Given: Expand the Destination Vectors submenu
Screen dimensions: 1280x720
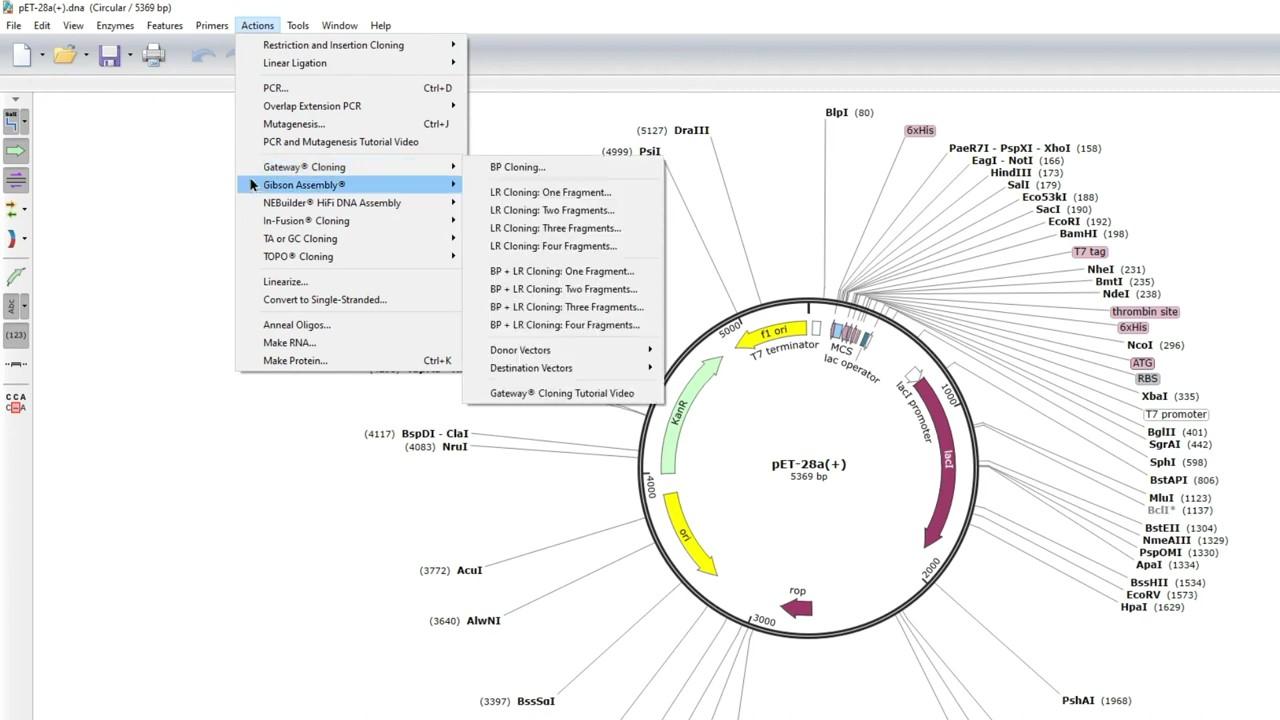Looking at the screenshot, I should pyautogui.click(x=531, y=368).
